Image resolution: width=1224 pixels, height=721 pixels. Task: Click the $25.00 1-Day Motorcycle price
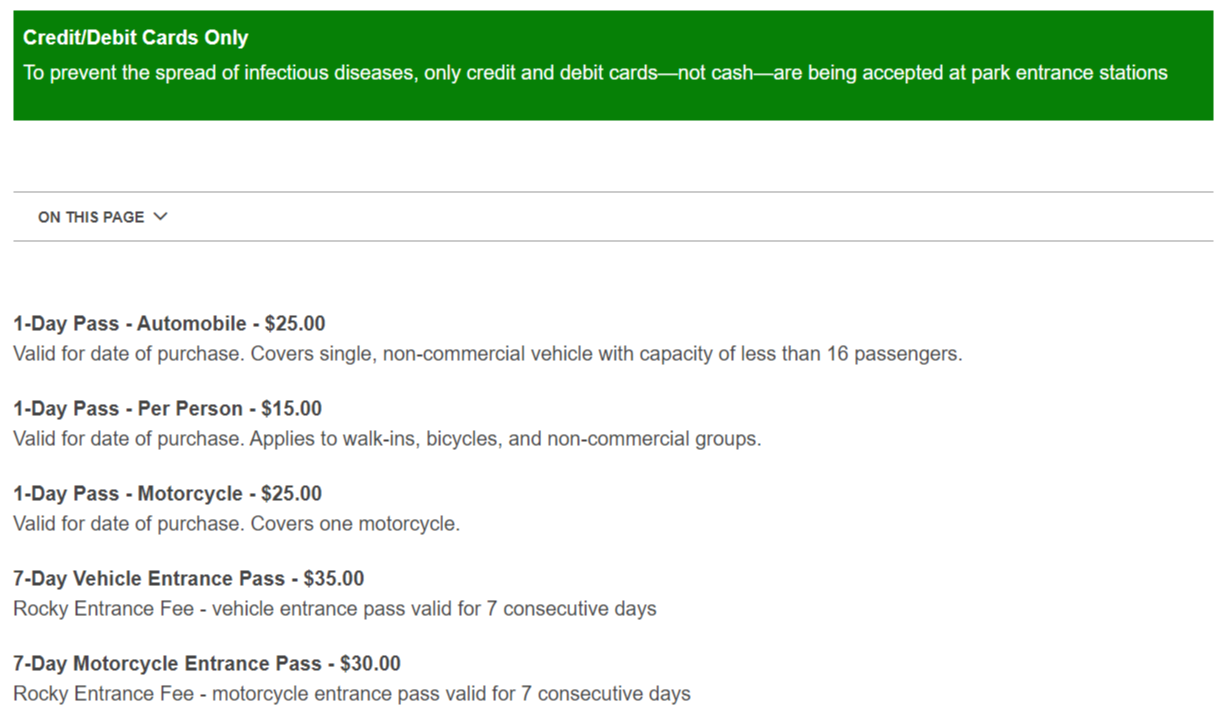point(292,494)
